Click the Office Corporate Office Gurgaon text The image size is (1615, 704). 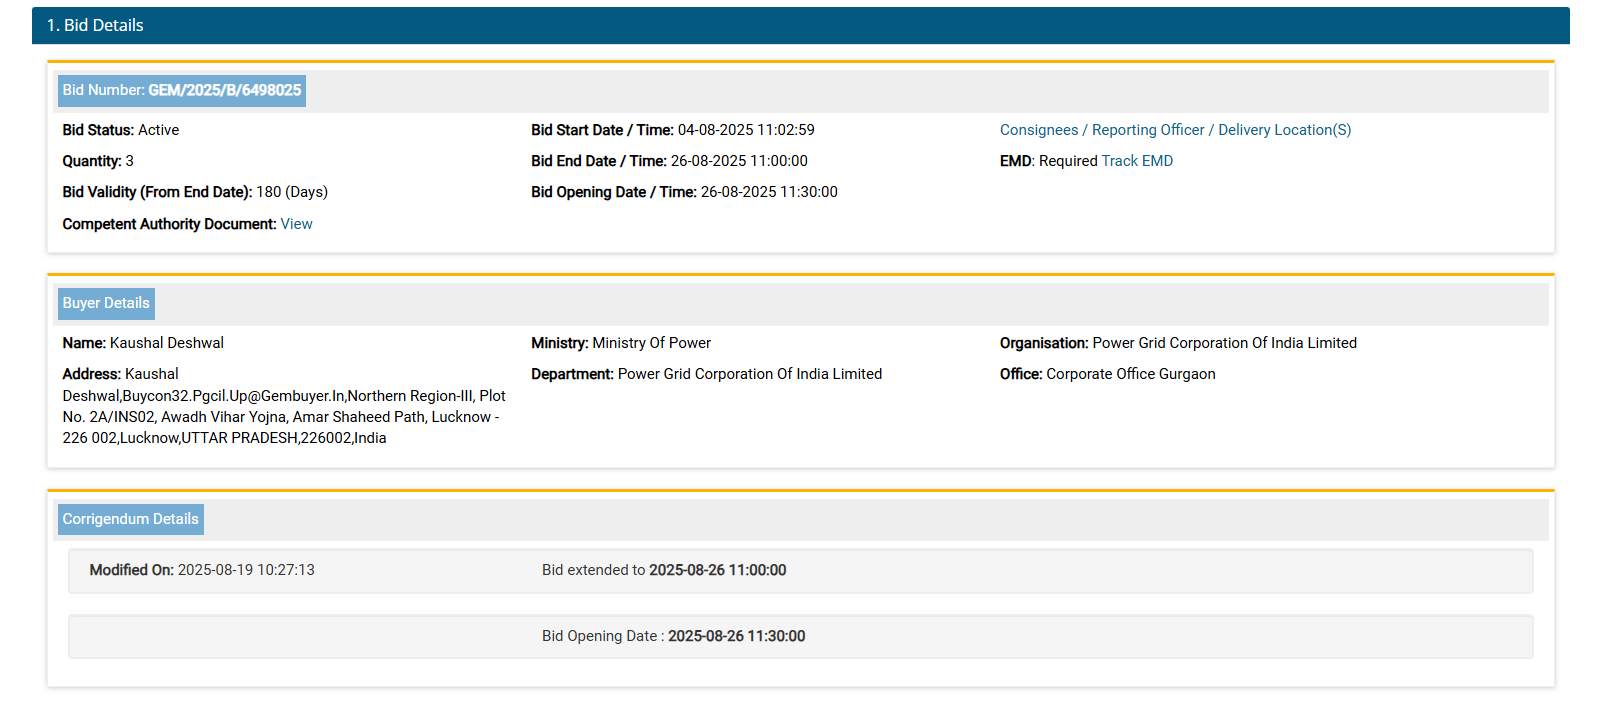coord(1130,374)
